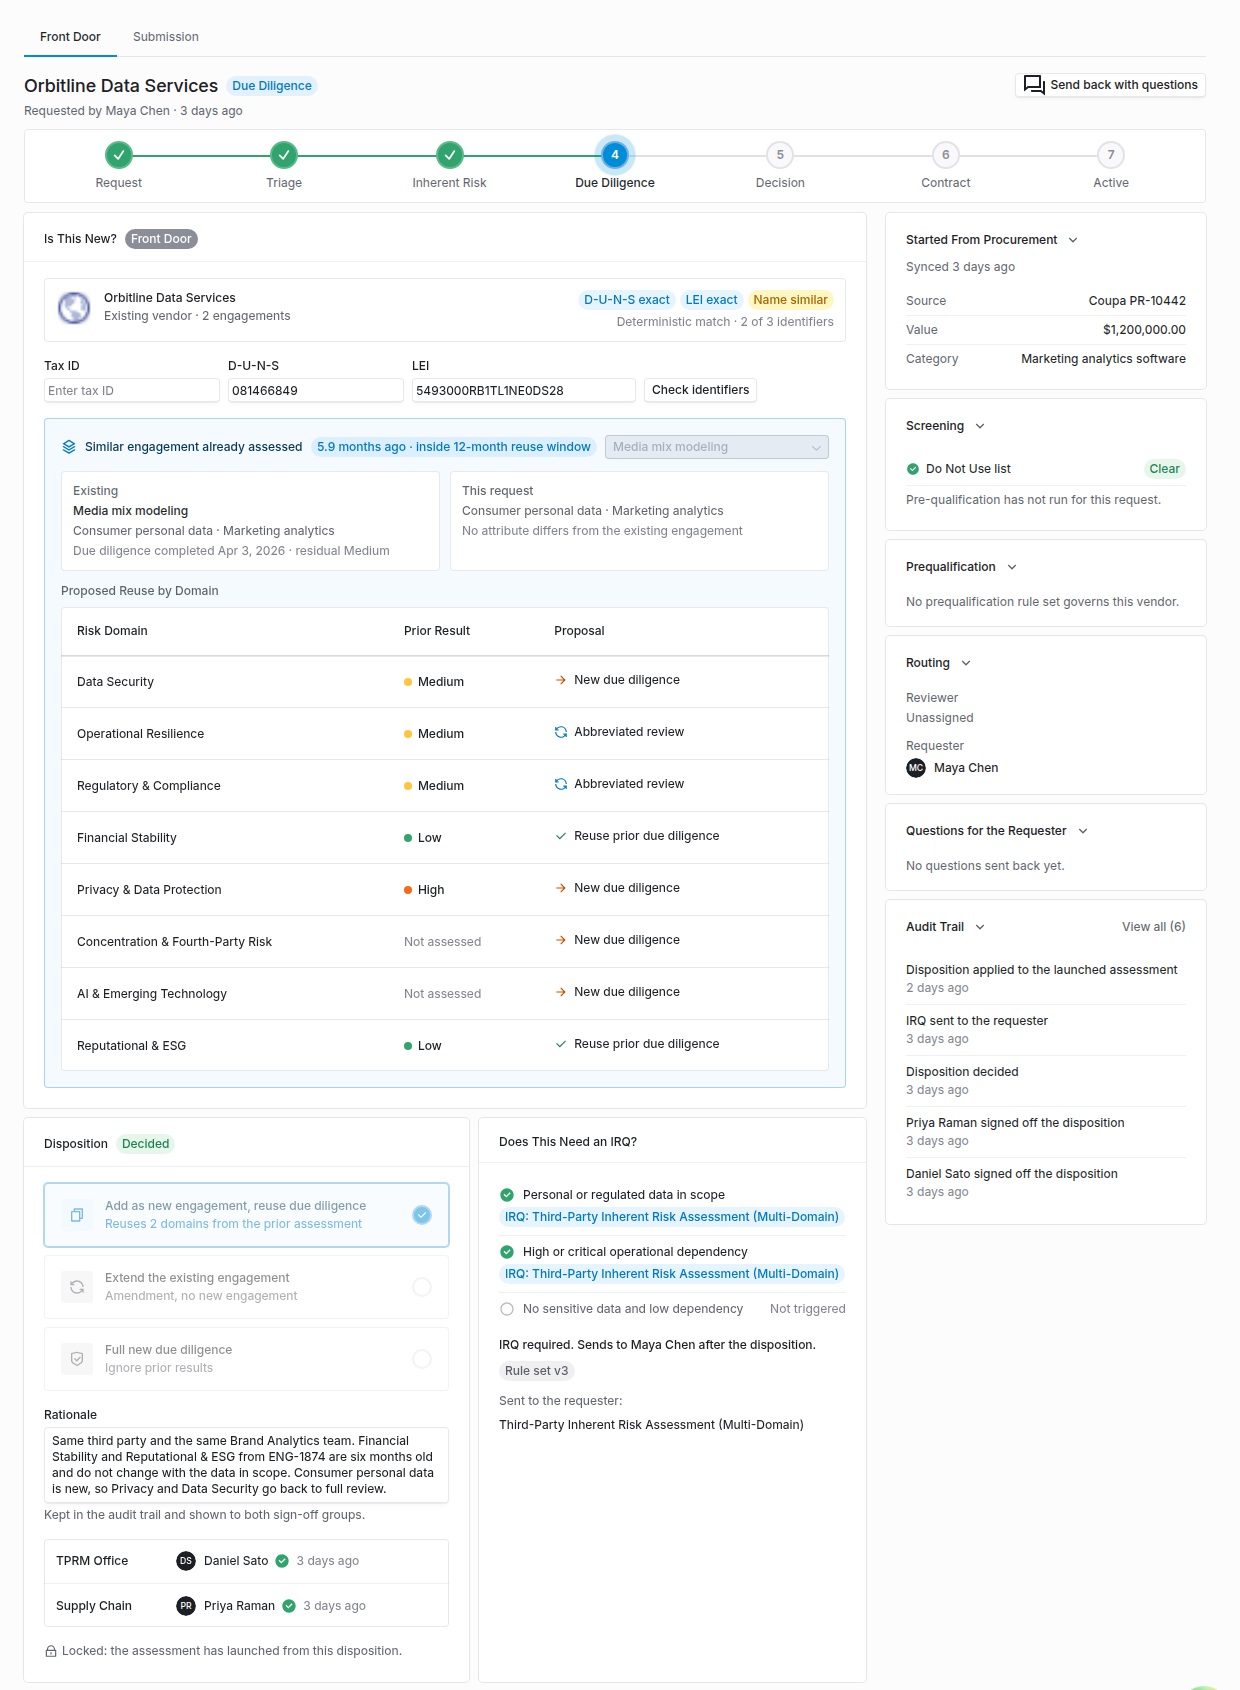Select Full new due diligence radio option

422,1359
